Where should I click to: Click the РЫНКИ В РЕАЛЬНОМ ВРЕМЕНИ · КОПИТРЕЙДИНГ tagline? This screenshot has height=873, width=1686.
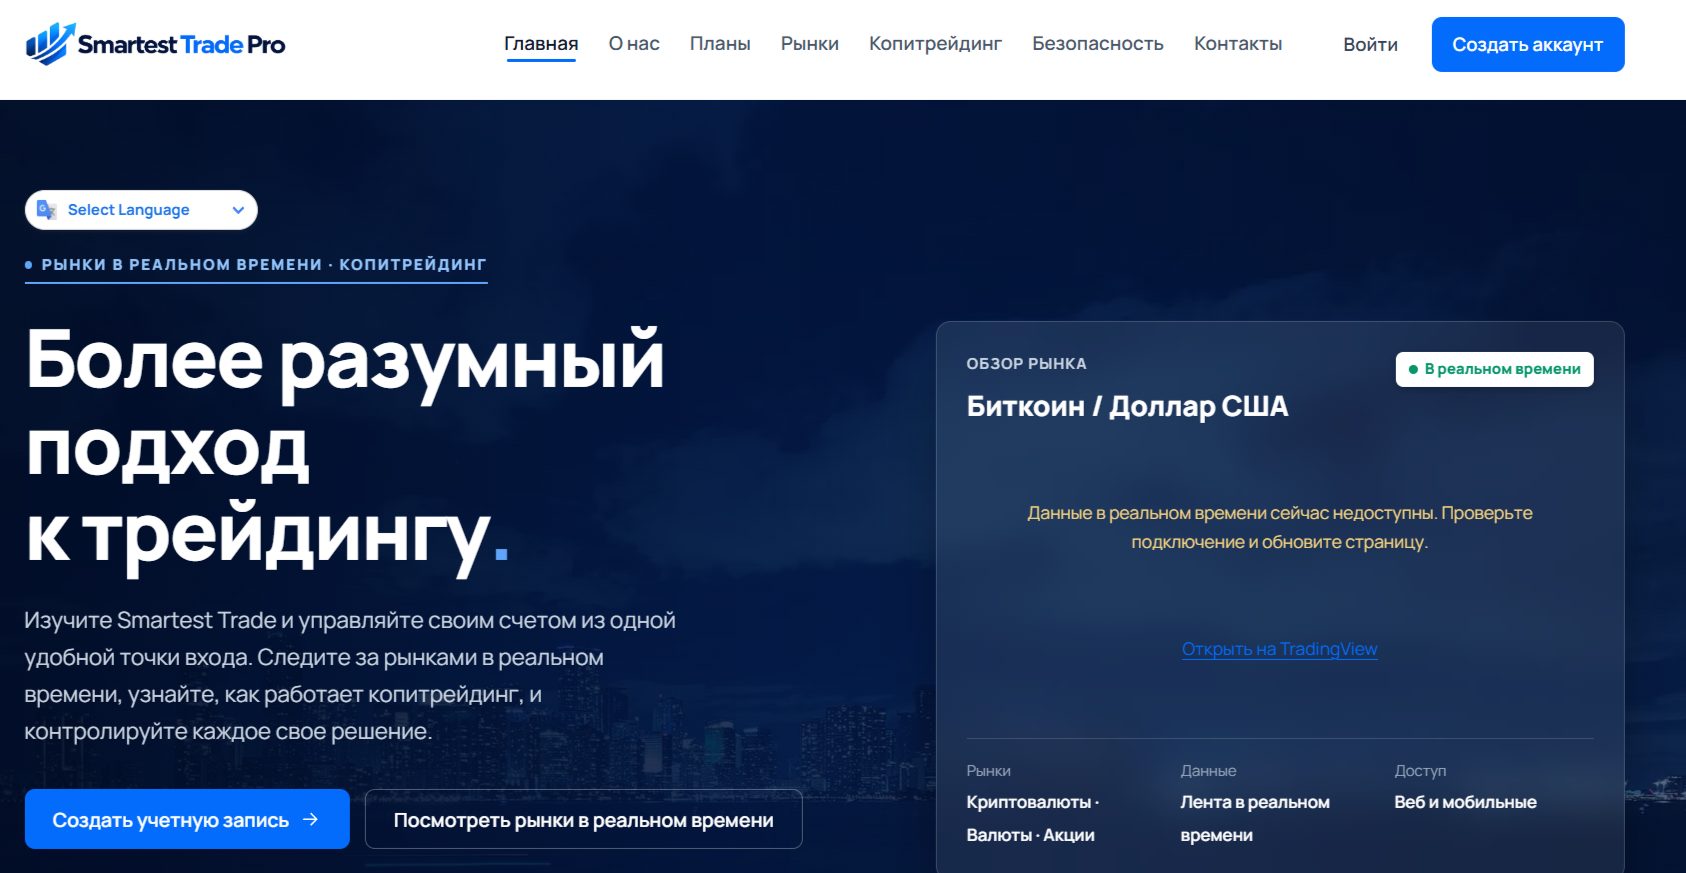263,265
